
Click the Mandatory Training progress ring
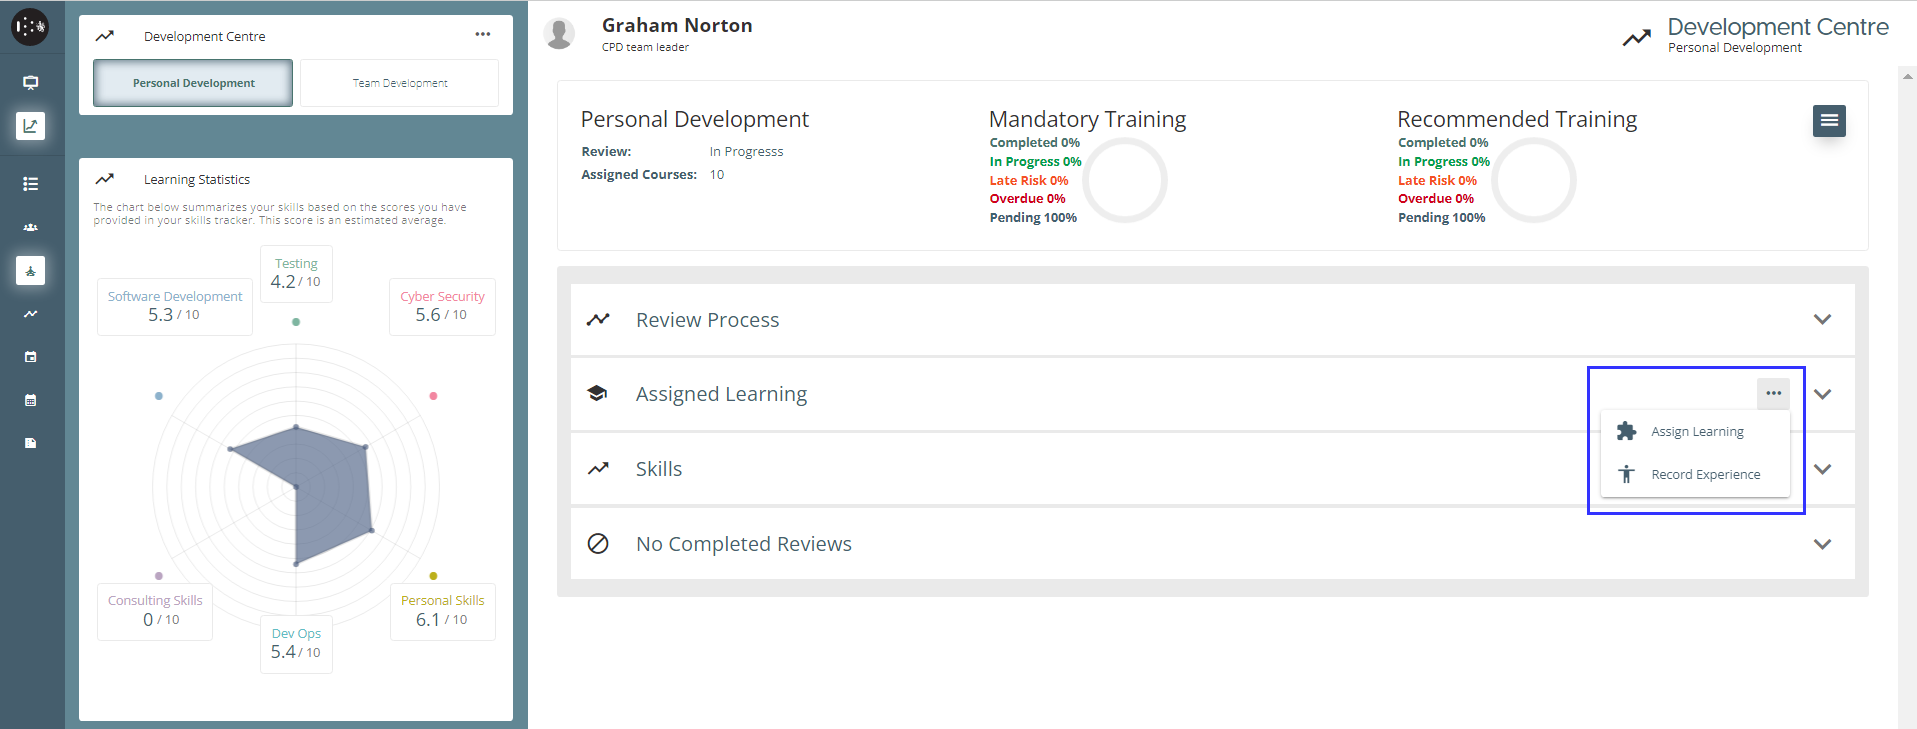coord(1125,181)
